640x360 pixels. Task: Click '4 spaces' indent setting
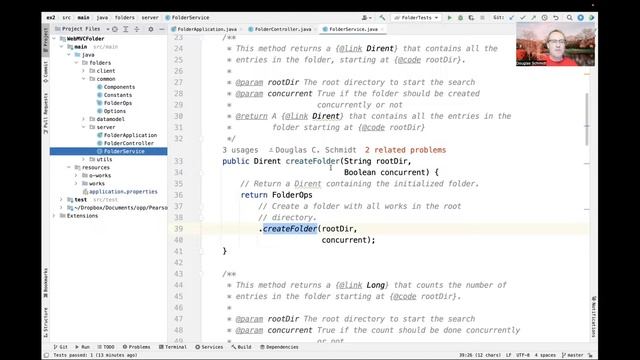[545, 355]
